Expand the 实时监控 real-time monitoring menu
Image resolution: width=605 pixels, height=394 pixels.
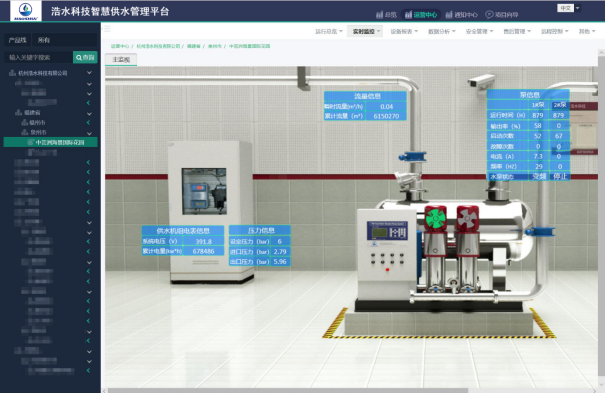365,31
